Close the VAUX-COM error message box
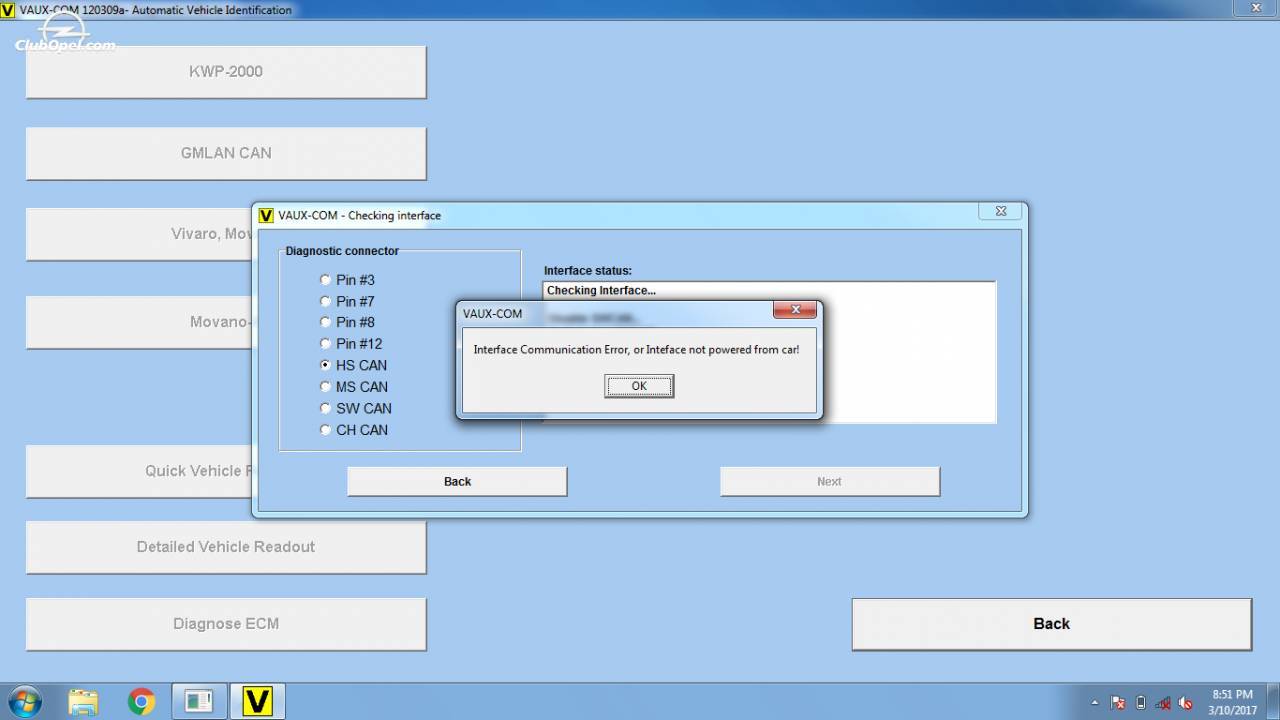The width and height of the screenshot is (1280, 720). coord(795,310)
